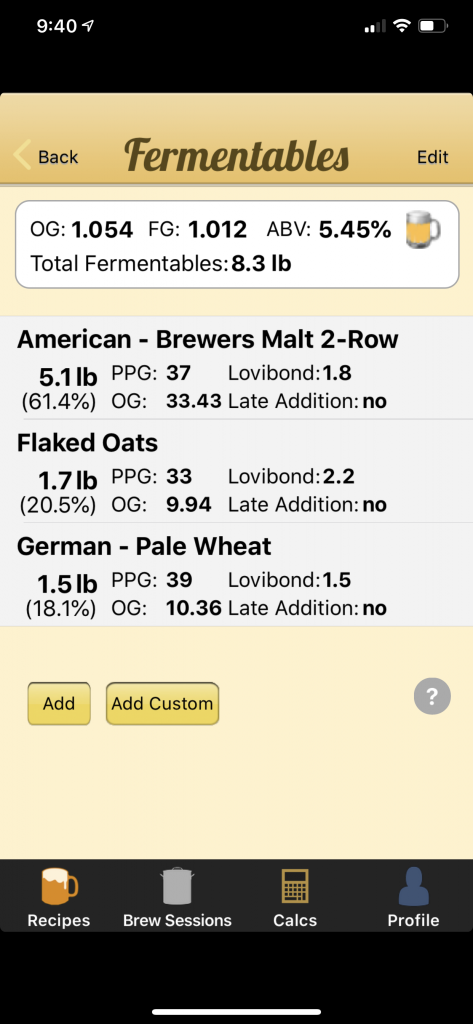
Task: Open the American Brewers Malt 2-Row entry
Action: pyautogui.click(x=236, y=368)
